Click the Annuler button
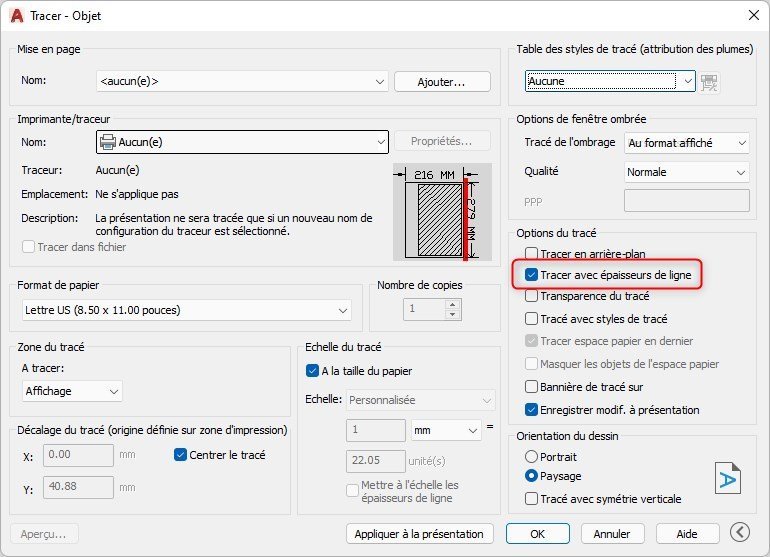 pos(612,534)
